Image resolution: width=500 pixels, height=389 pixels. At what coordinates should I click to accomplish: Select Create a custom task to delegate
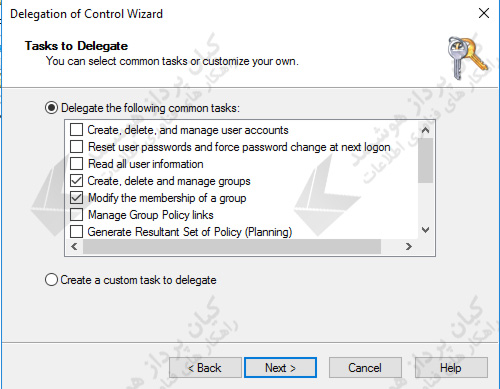point(51,280)
